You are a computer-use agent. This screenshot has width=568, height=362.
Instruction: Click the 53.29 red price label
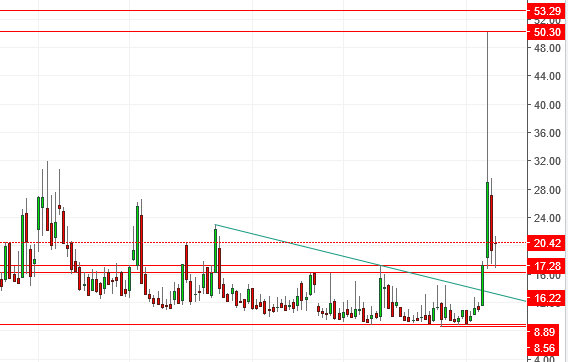(x=547, y=11)
